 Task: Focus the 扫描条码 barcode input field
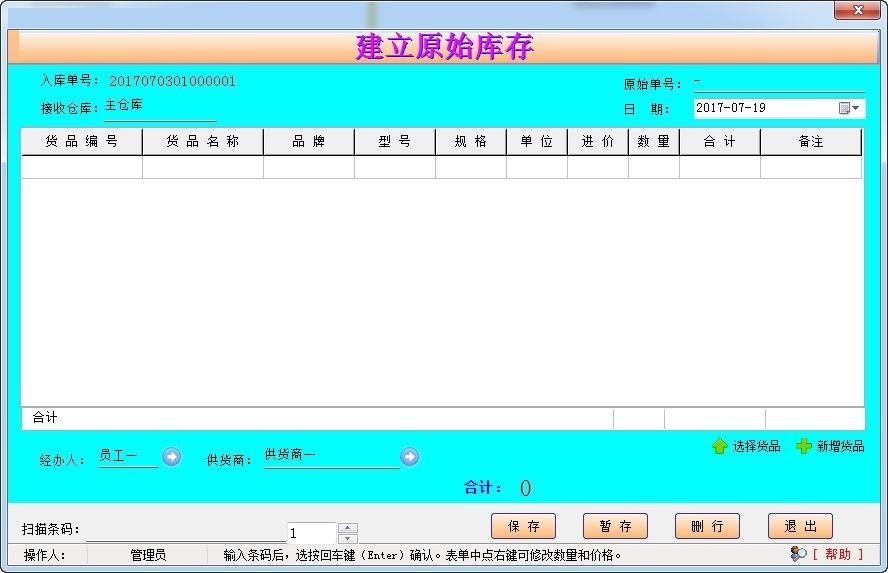tap(186, 531)
